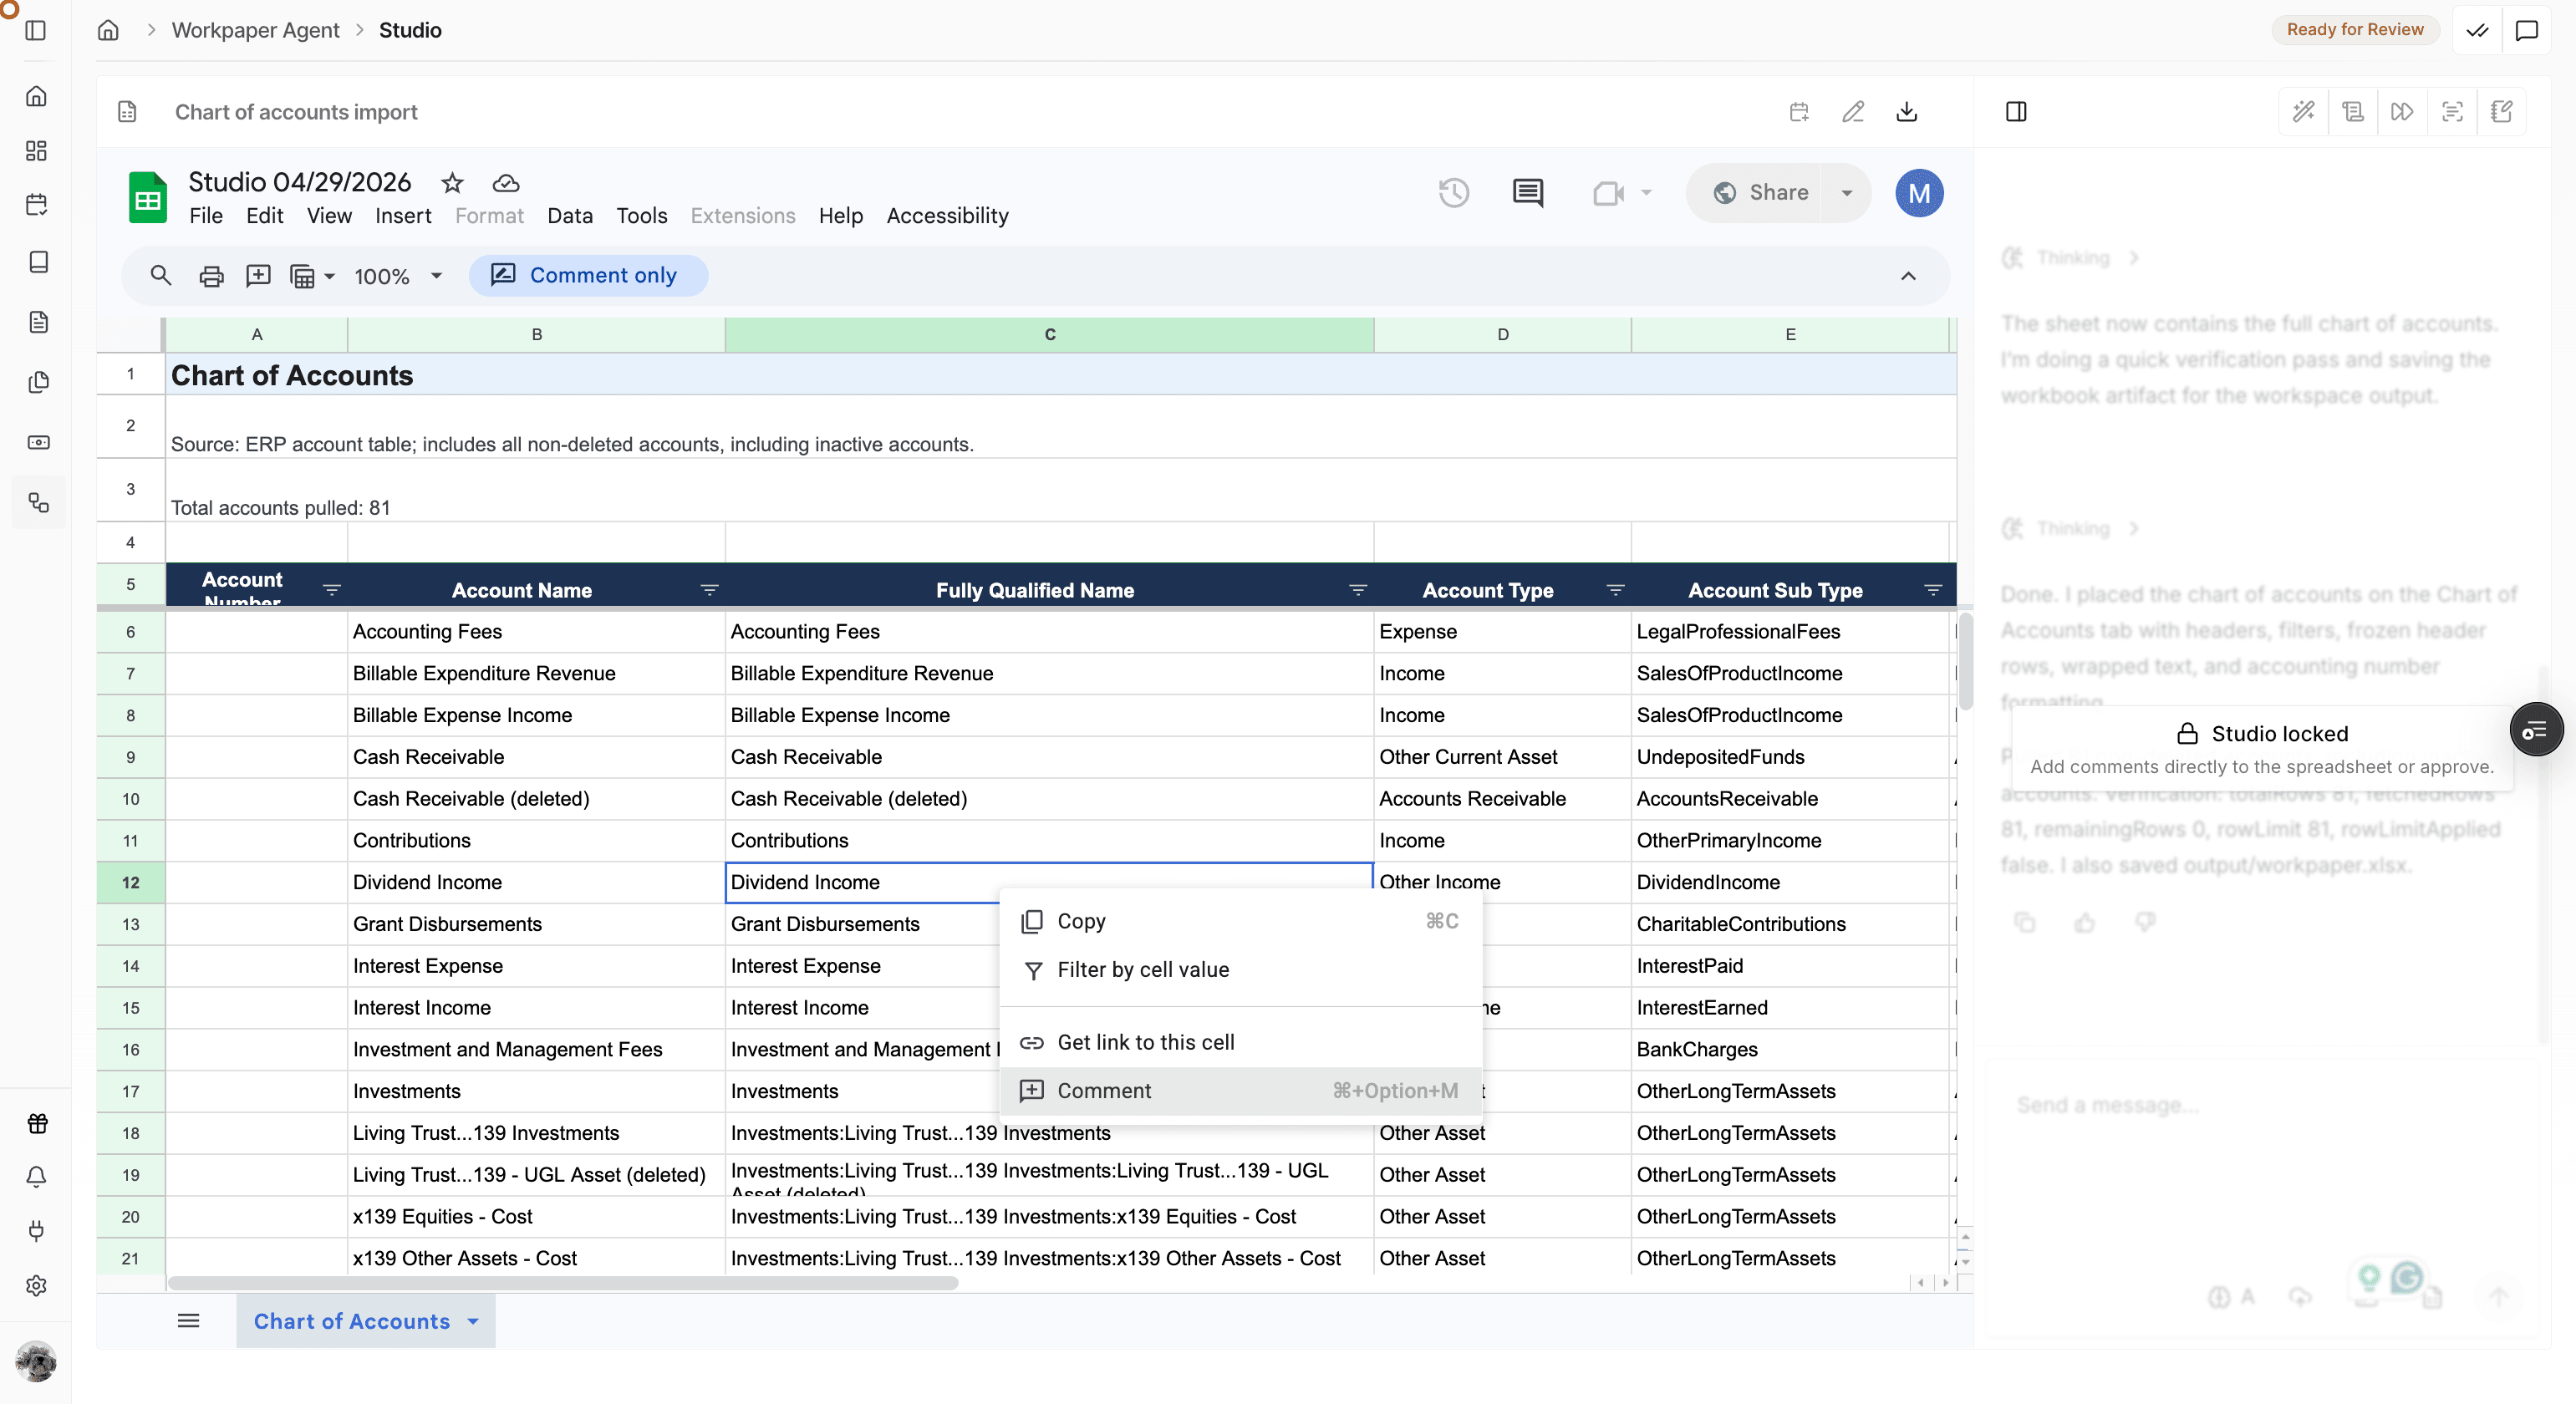Click the Ready for Review status badge
Screen dimensions: 2576x1404
tap(2355, 30)
